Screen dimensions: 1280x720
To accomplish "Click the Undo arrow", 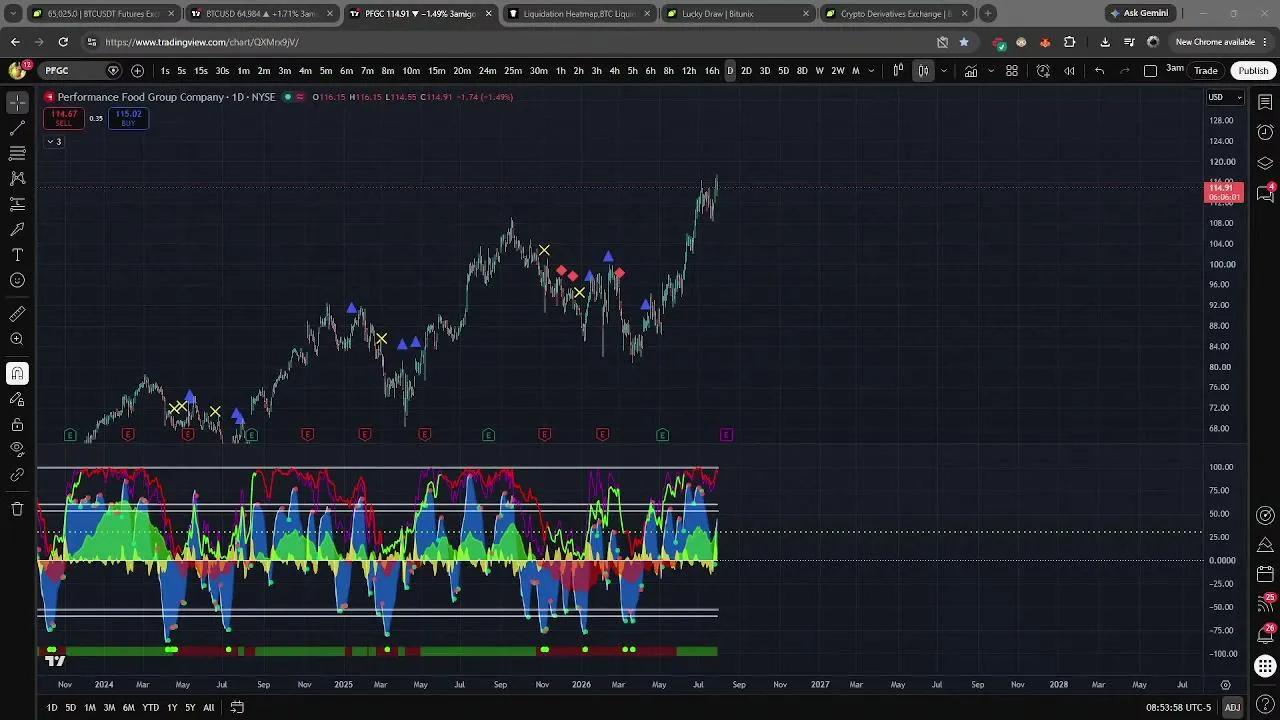I will pos(1099,71).
